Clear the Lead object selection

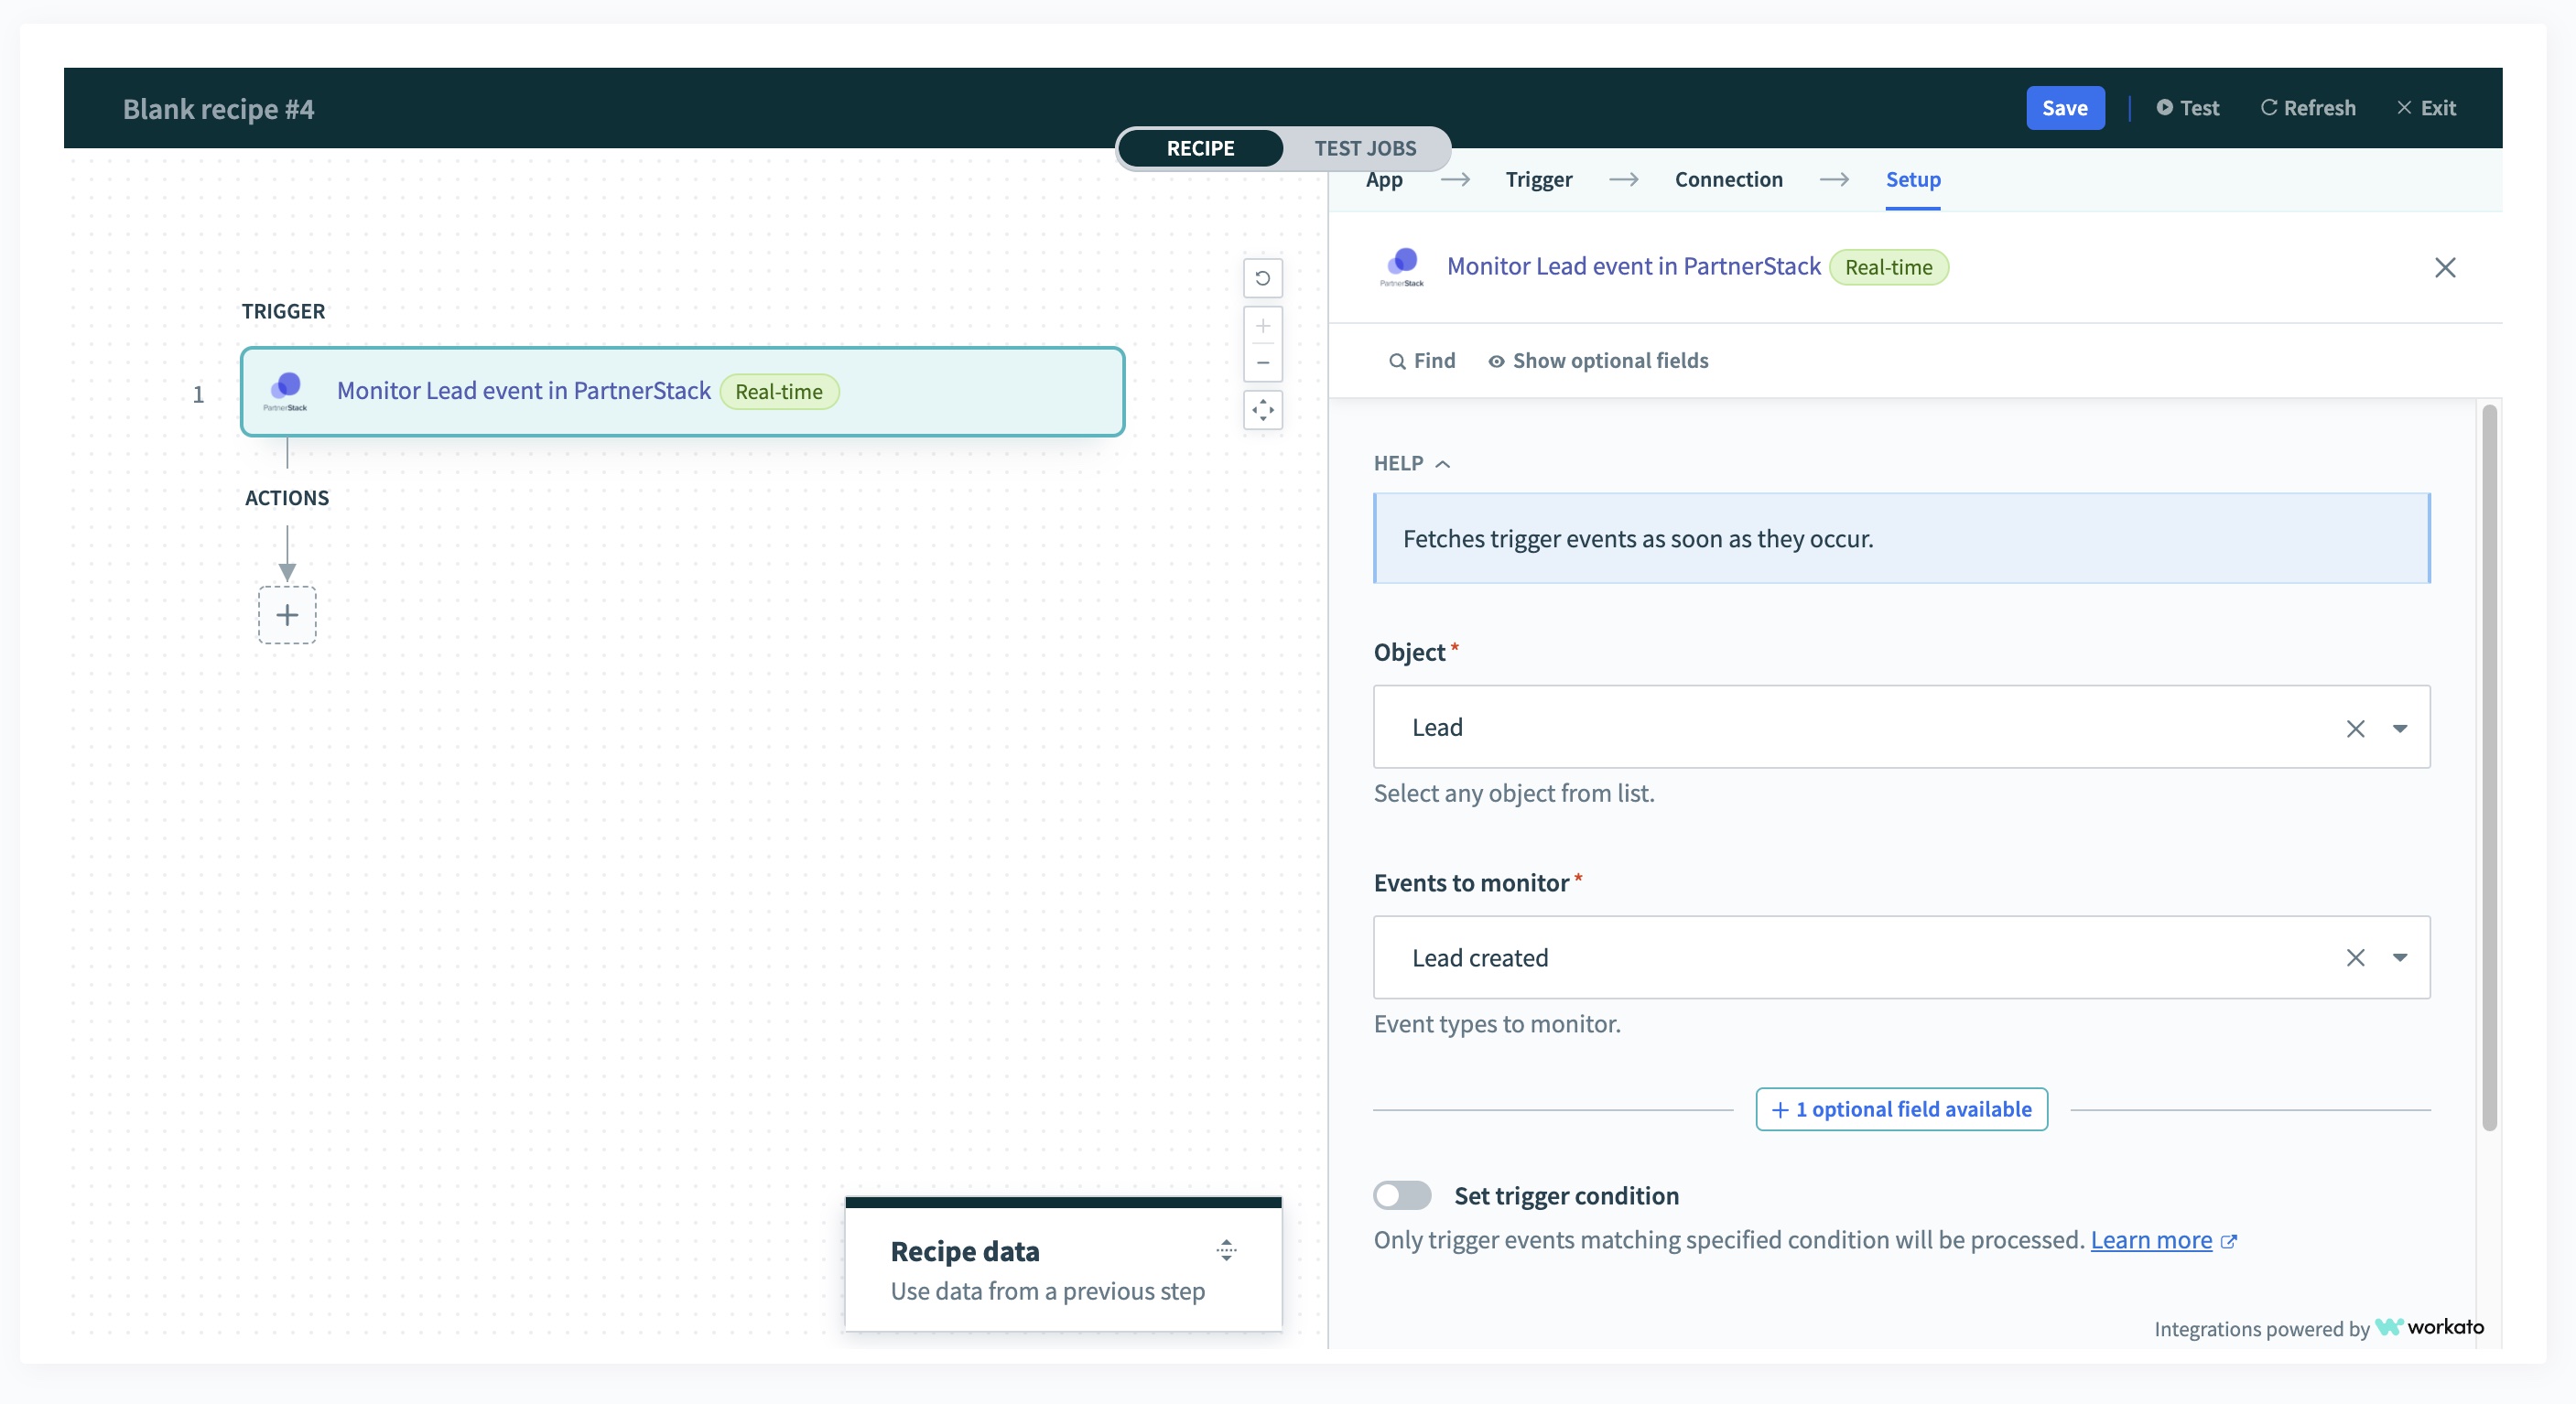tap(2355, 728)
